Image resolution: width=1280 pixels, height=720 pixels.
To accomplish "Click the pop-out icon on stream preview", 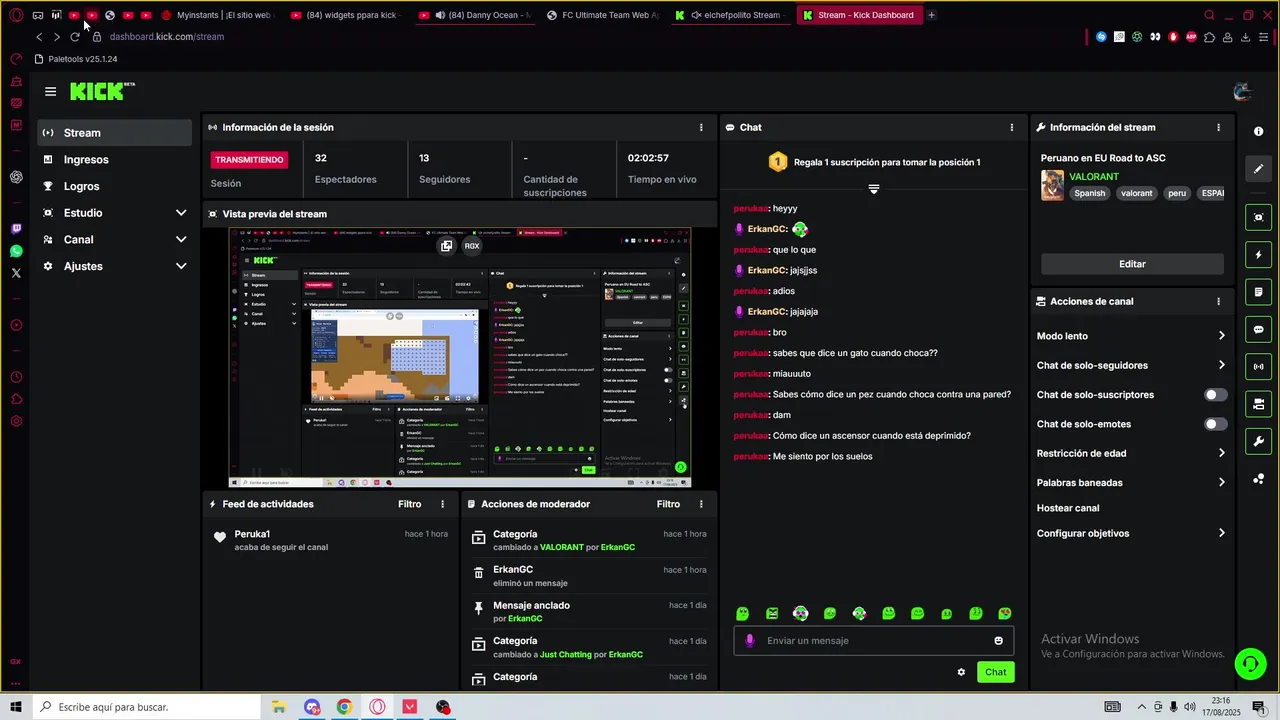I will [446, 245].
